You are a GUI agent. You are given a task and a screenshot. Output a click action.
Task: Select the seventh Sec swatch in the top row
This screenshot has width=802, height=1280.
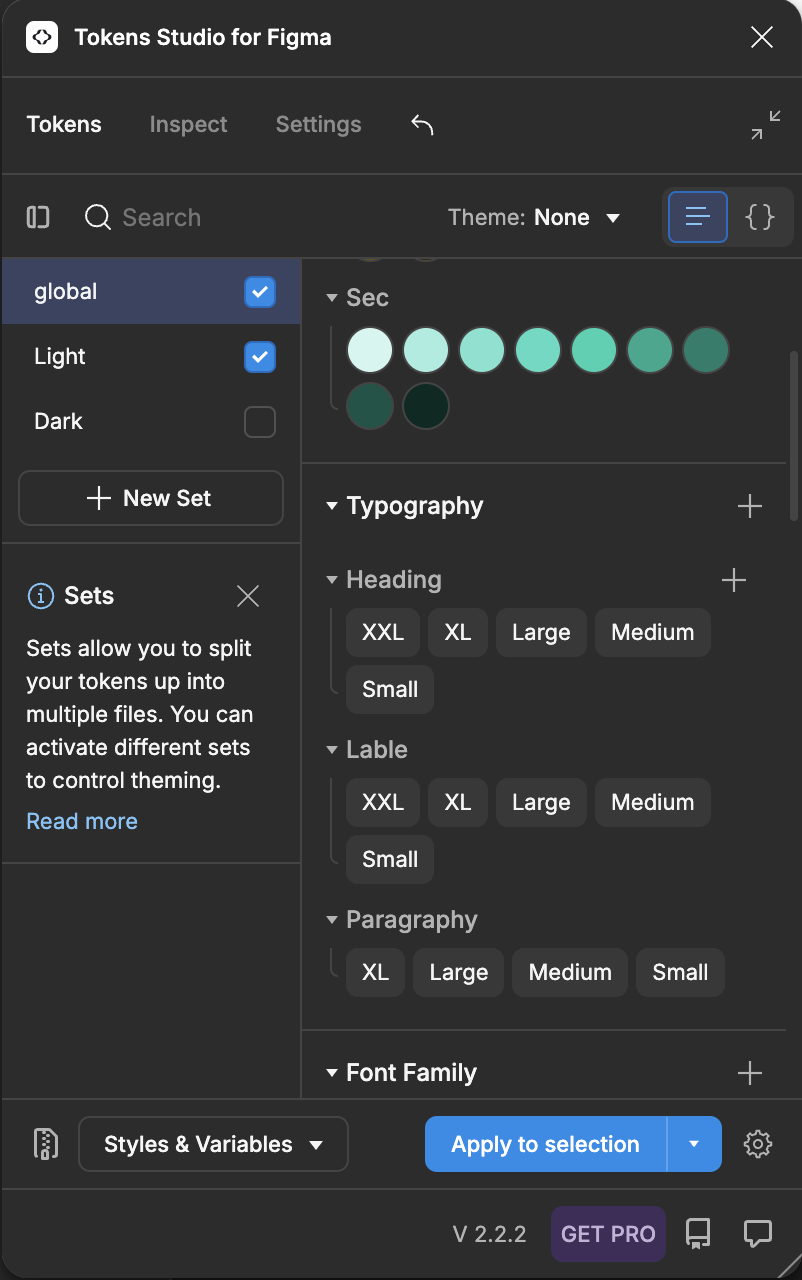(706, 351)
